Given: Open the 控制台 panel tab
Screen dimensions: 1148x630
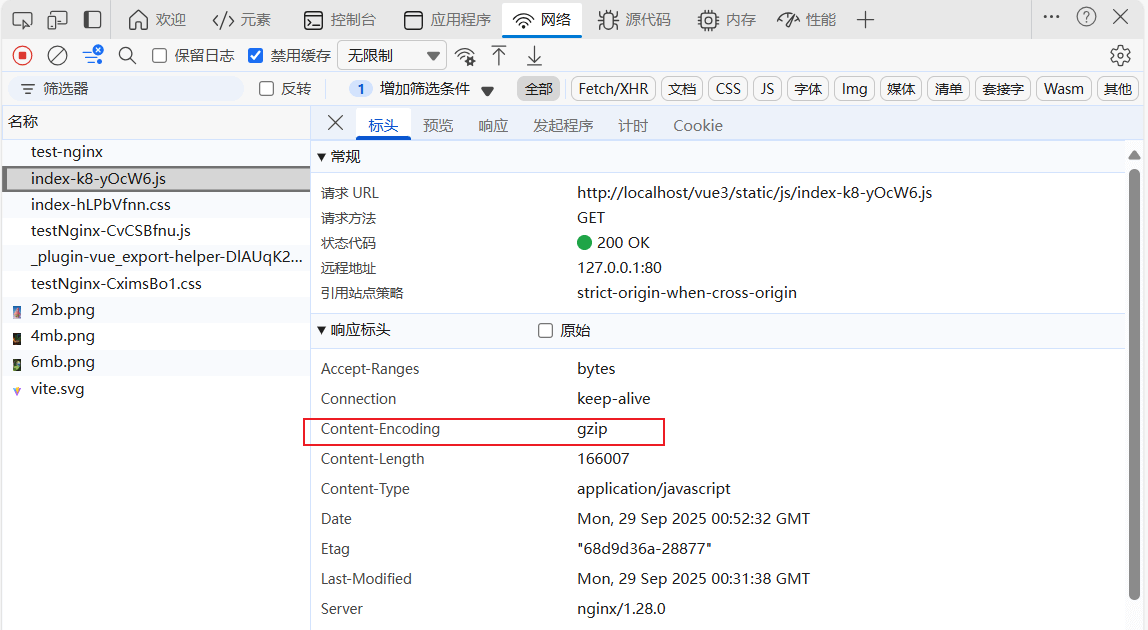Looking at the screenshot, I should point(339,20).
